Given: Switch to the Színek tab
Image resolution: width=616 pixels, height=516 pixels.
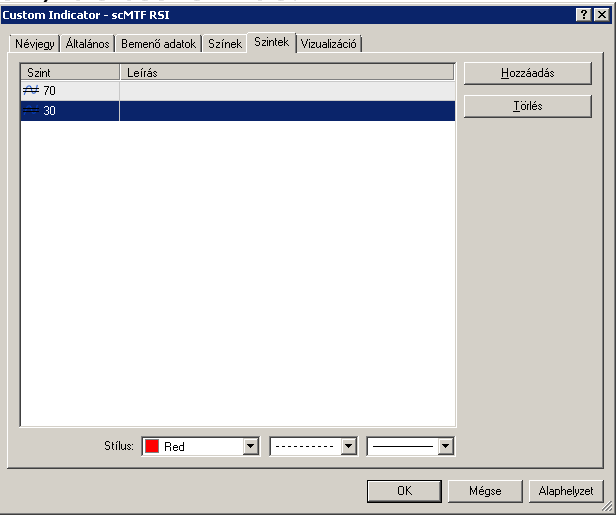Looking at the screenshot, I should (x=225, y=44).
